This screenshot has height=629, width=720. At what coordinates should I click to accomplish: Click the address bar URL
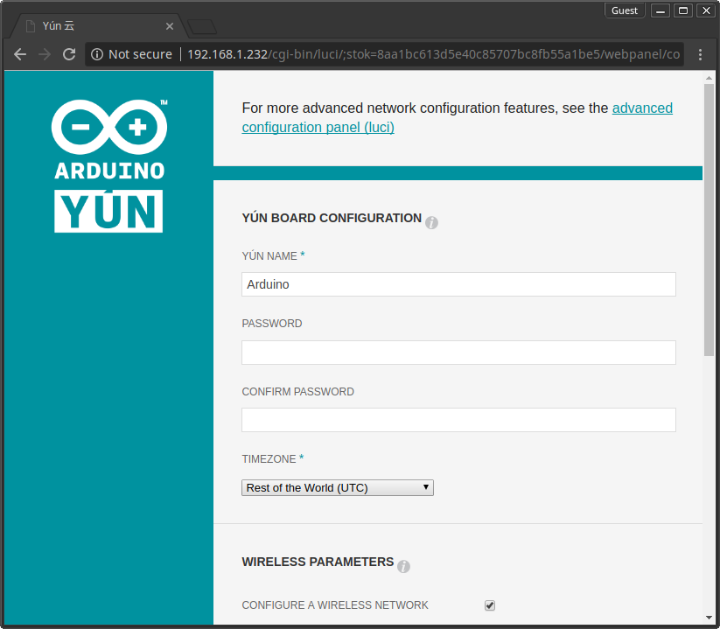pos(433,54)
